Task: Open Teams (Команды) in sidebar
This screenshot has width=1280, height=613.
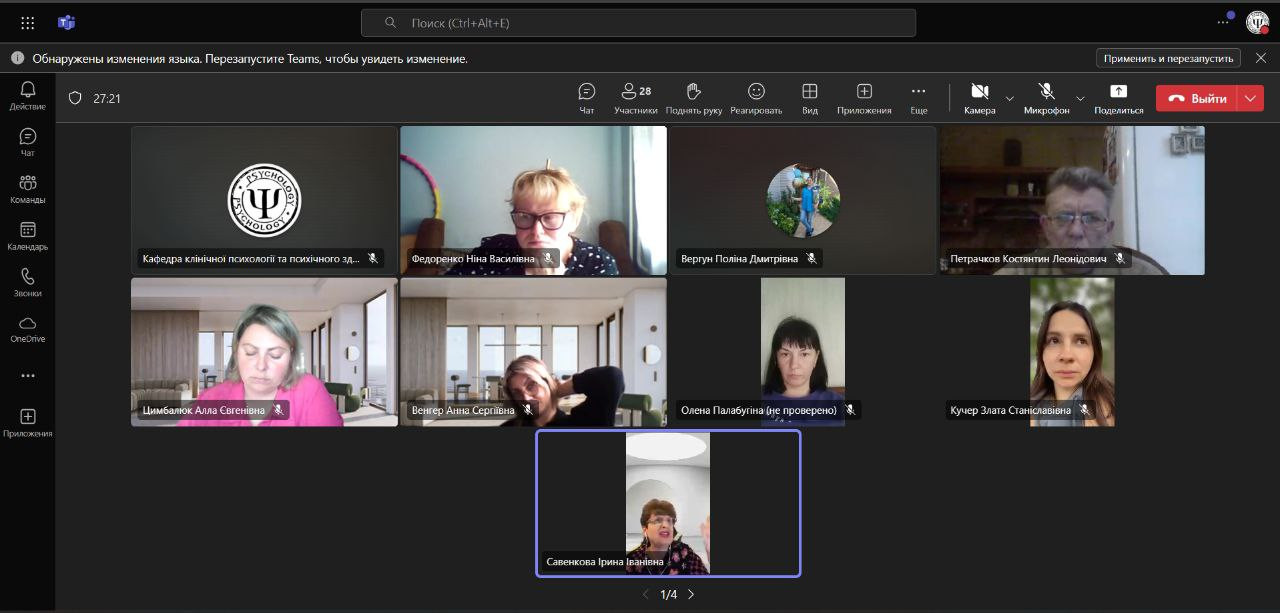Action: point(27,189)
